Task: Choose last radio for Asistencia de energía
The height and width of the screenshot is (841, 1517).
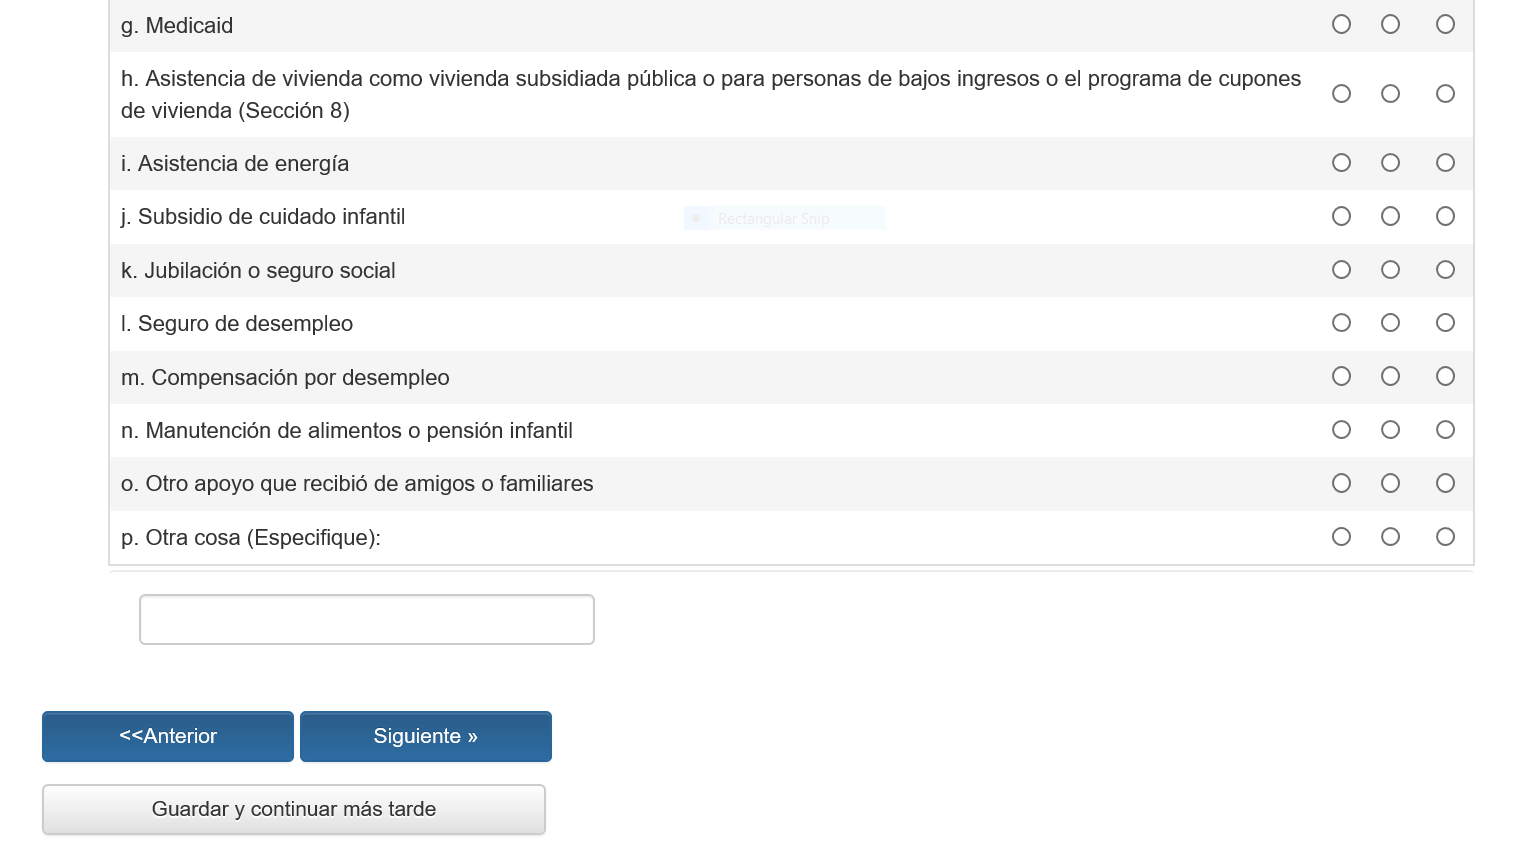Action: click(1445, 163)
